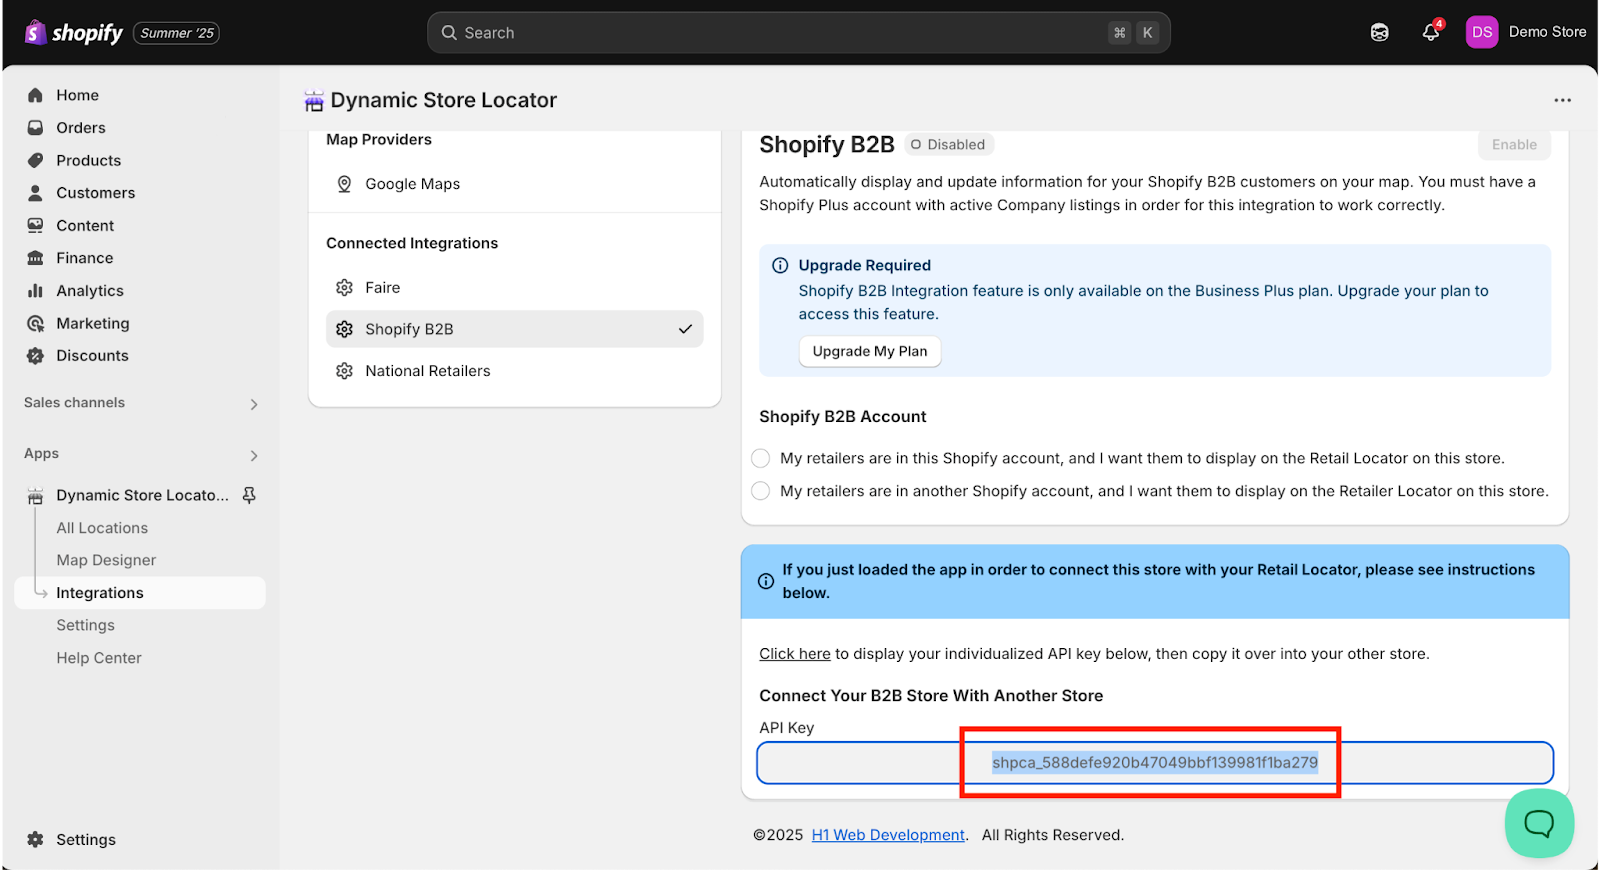The image size is (1600, 870).
Task: Click the Settings gear icon at sidebar bottom
Action: point(36,840)
